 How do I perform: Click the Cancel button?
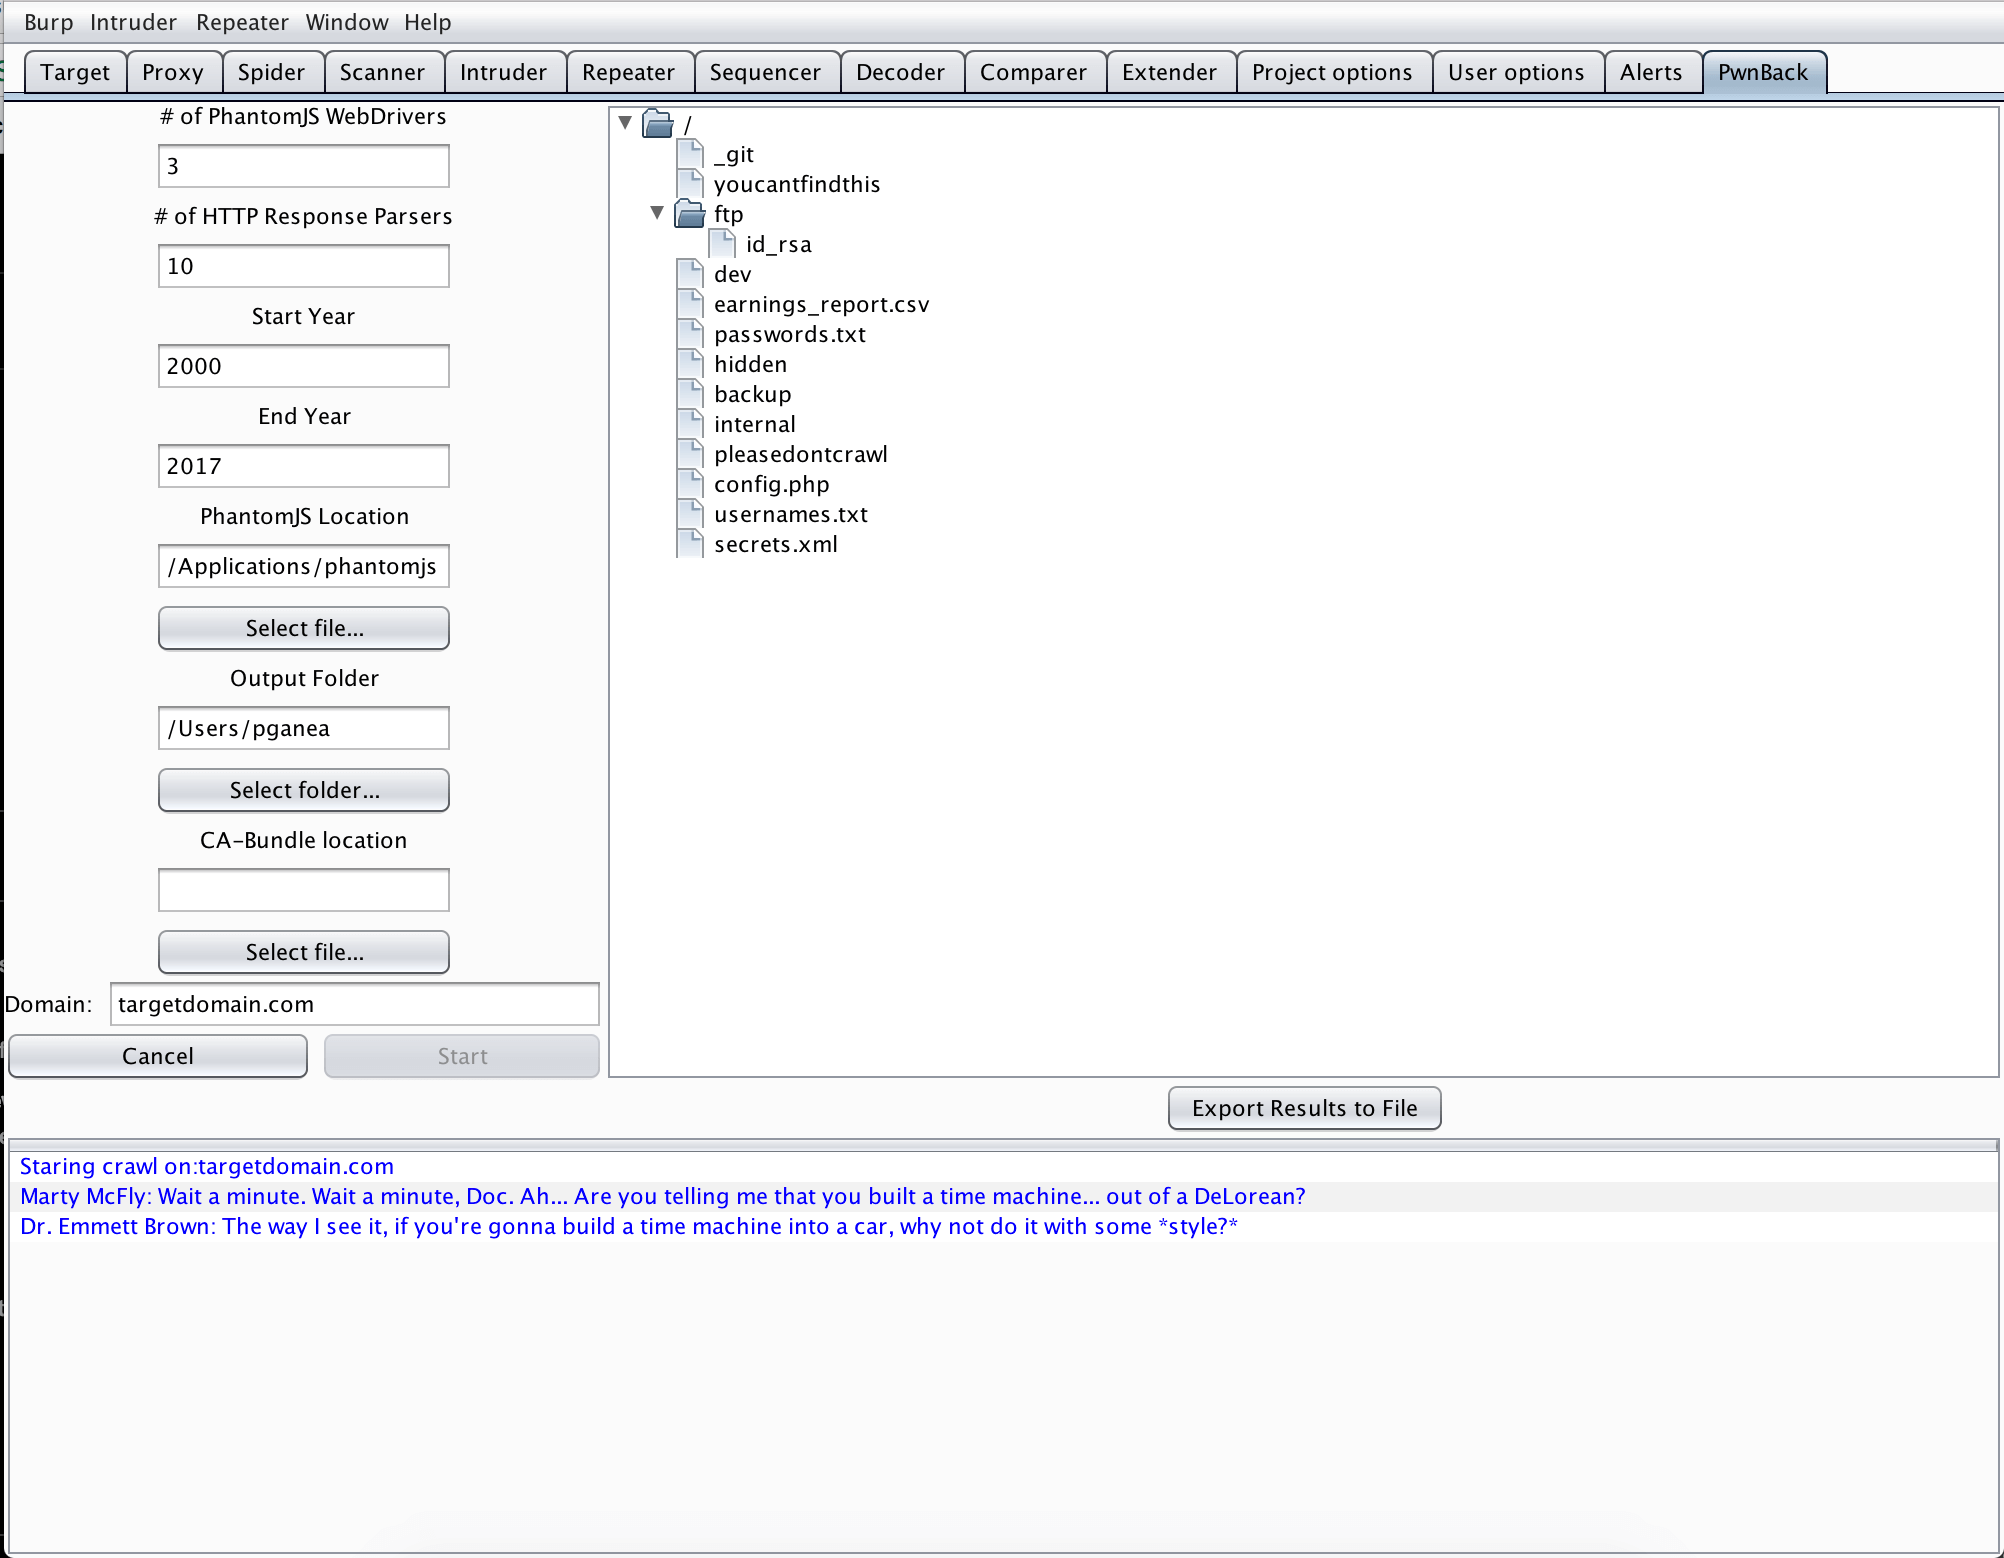click(158, 1056)
